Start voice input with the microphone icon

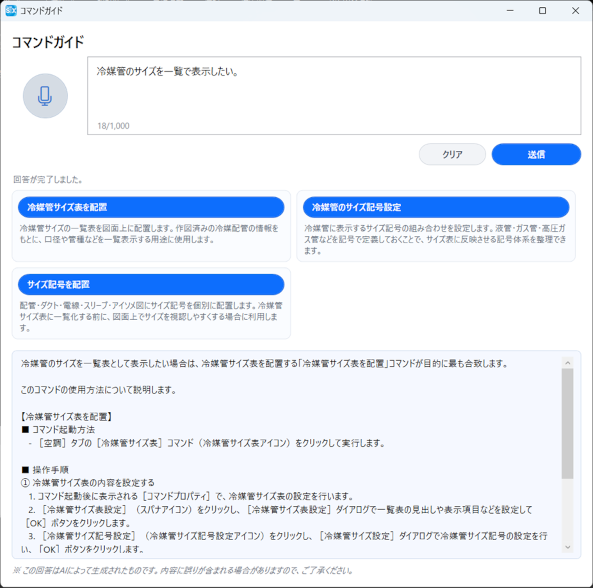[45, 96]
